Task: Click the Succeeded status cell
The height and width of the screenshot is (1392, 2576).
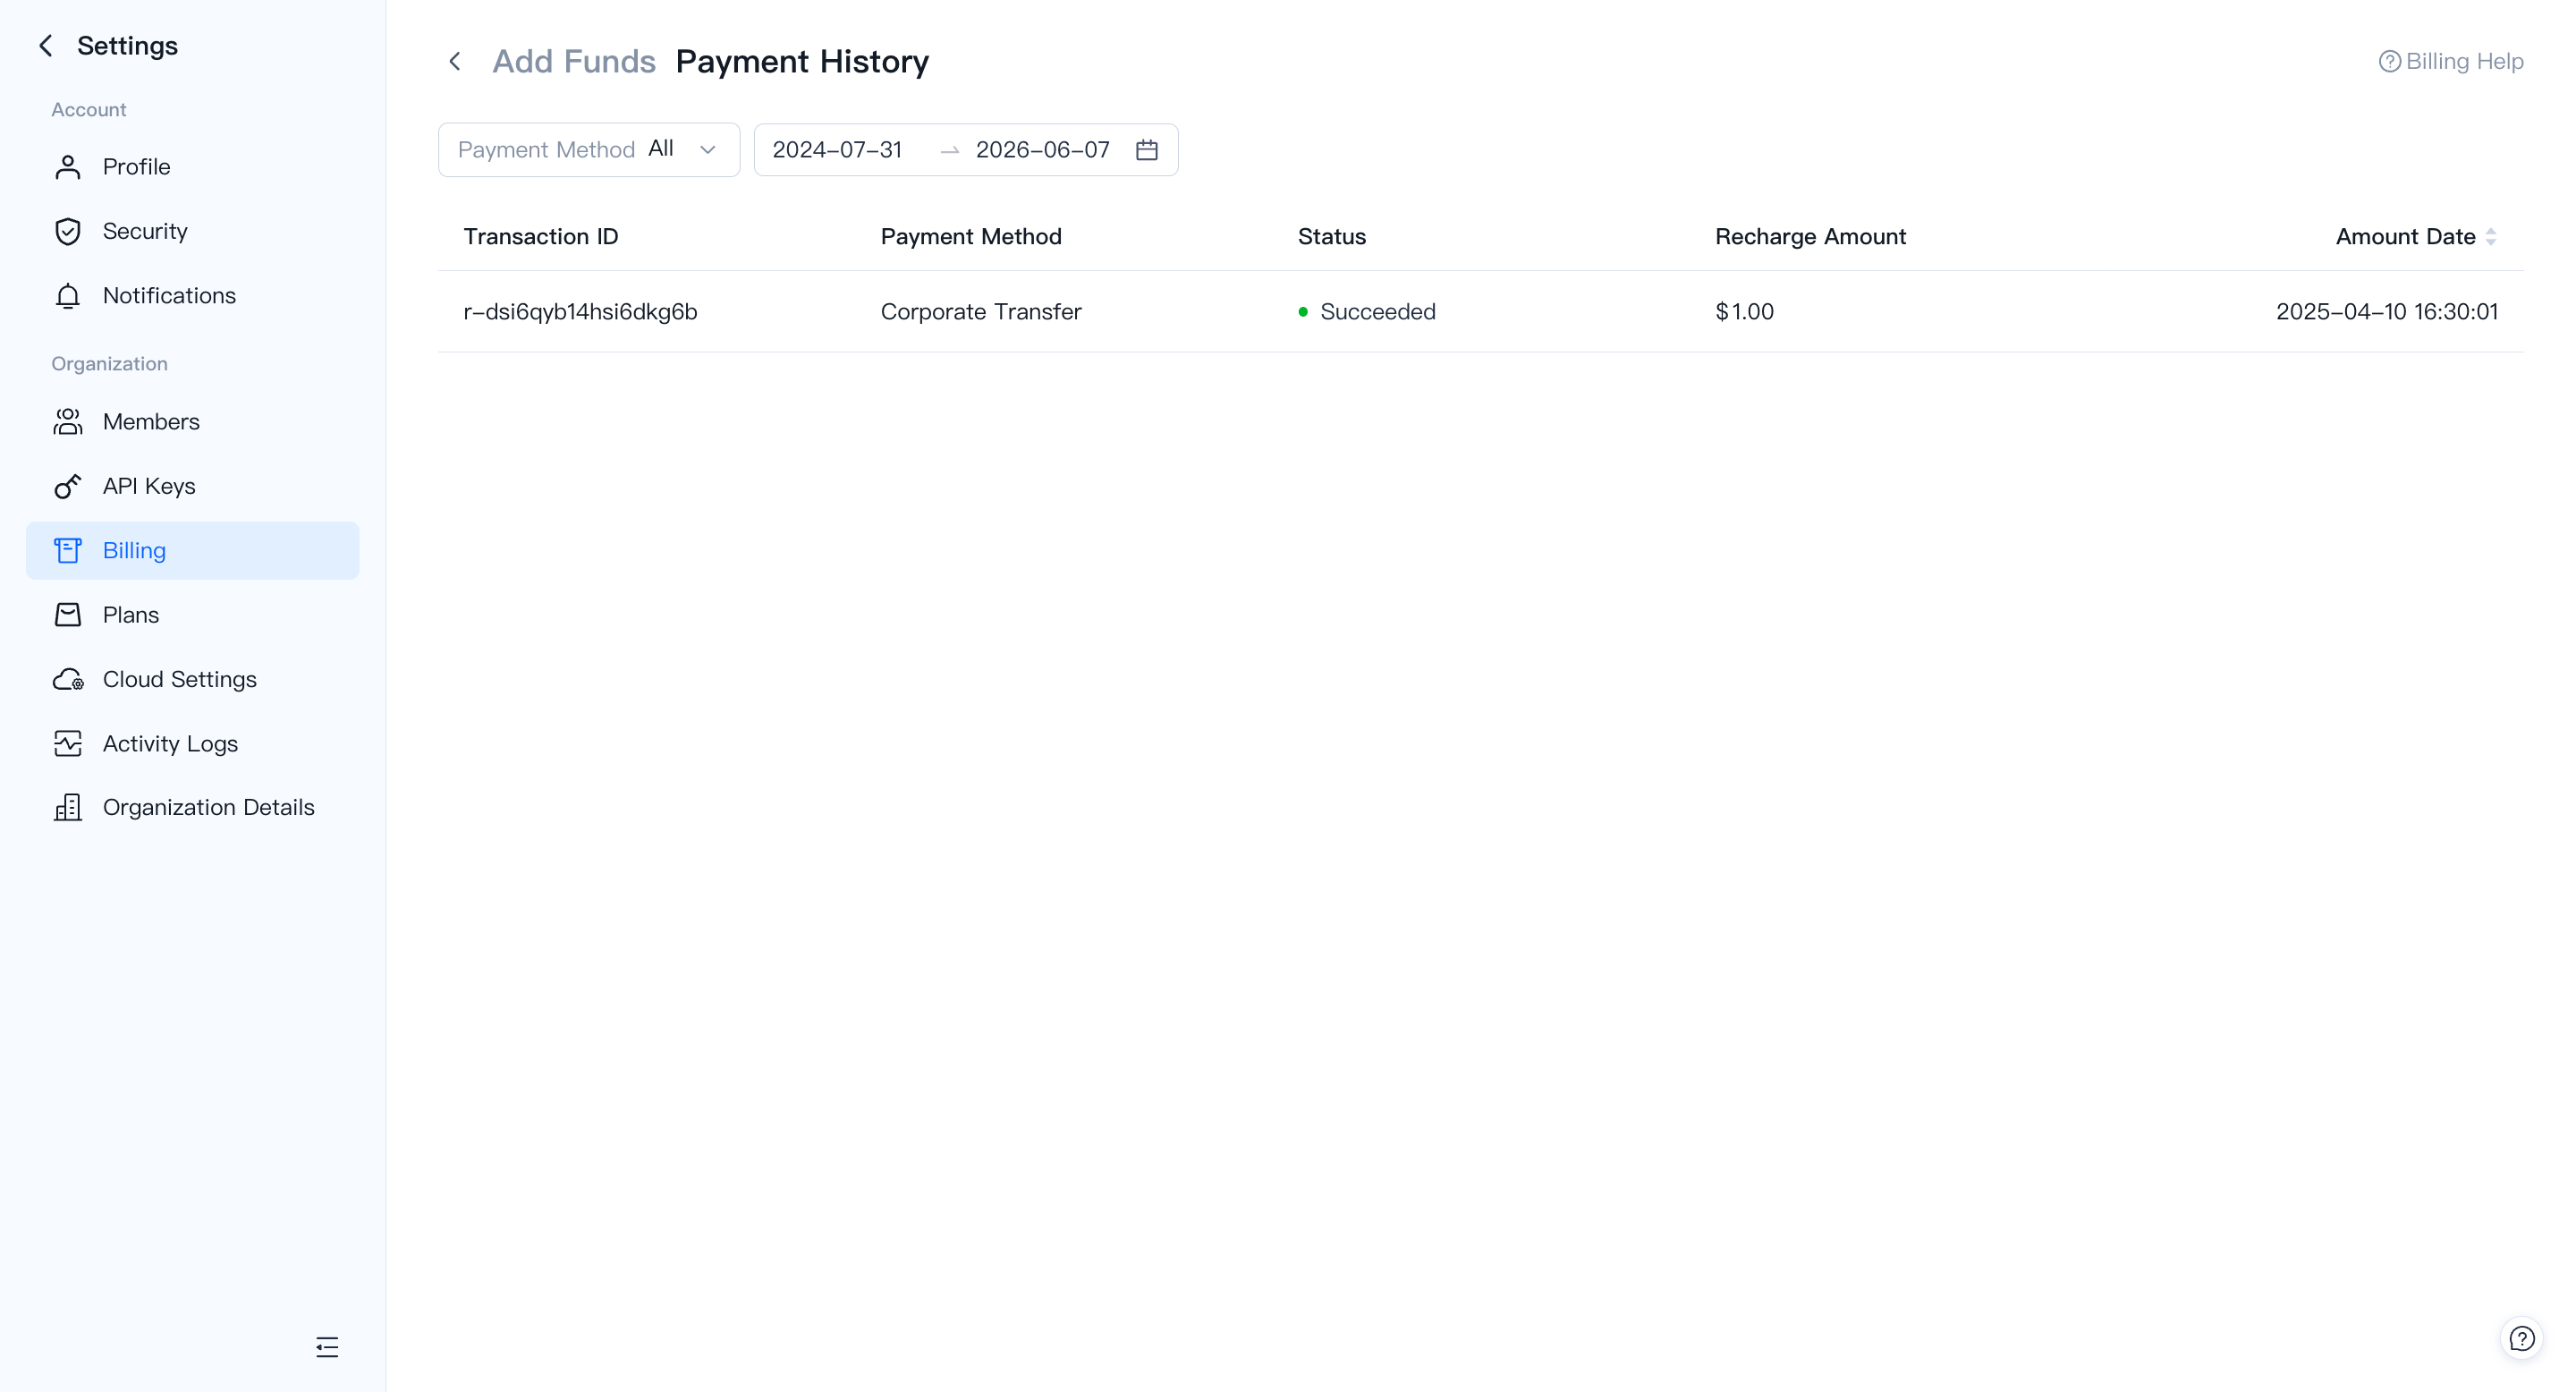Action: coord(1367,312)
